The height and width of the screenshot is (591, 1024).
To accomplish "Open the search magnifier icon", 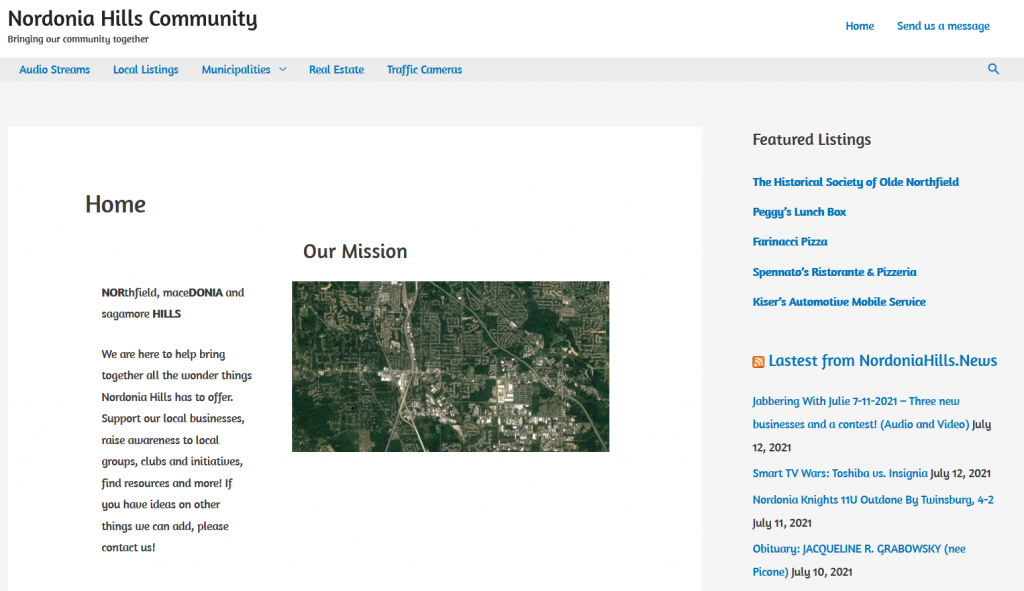I will [993, 69].
